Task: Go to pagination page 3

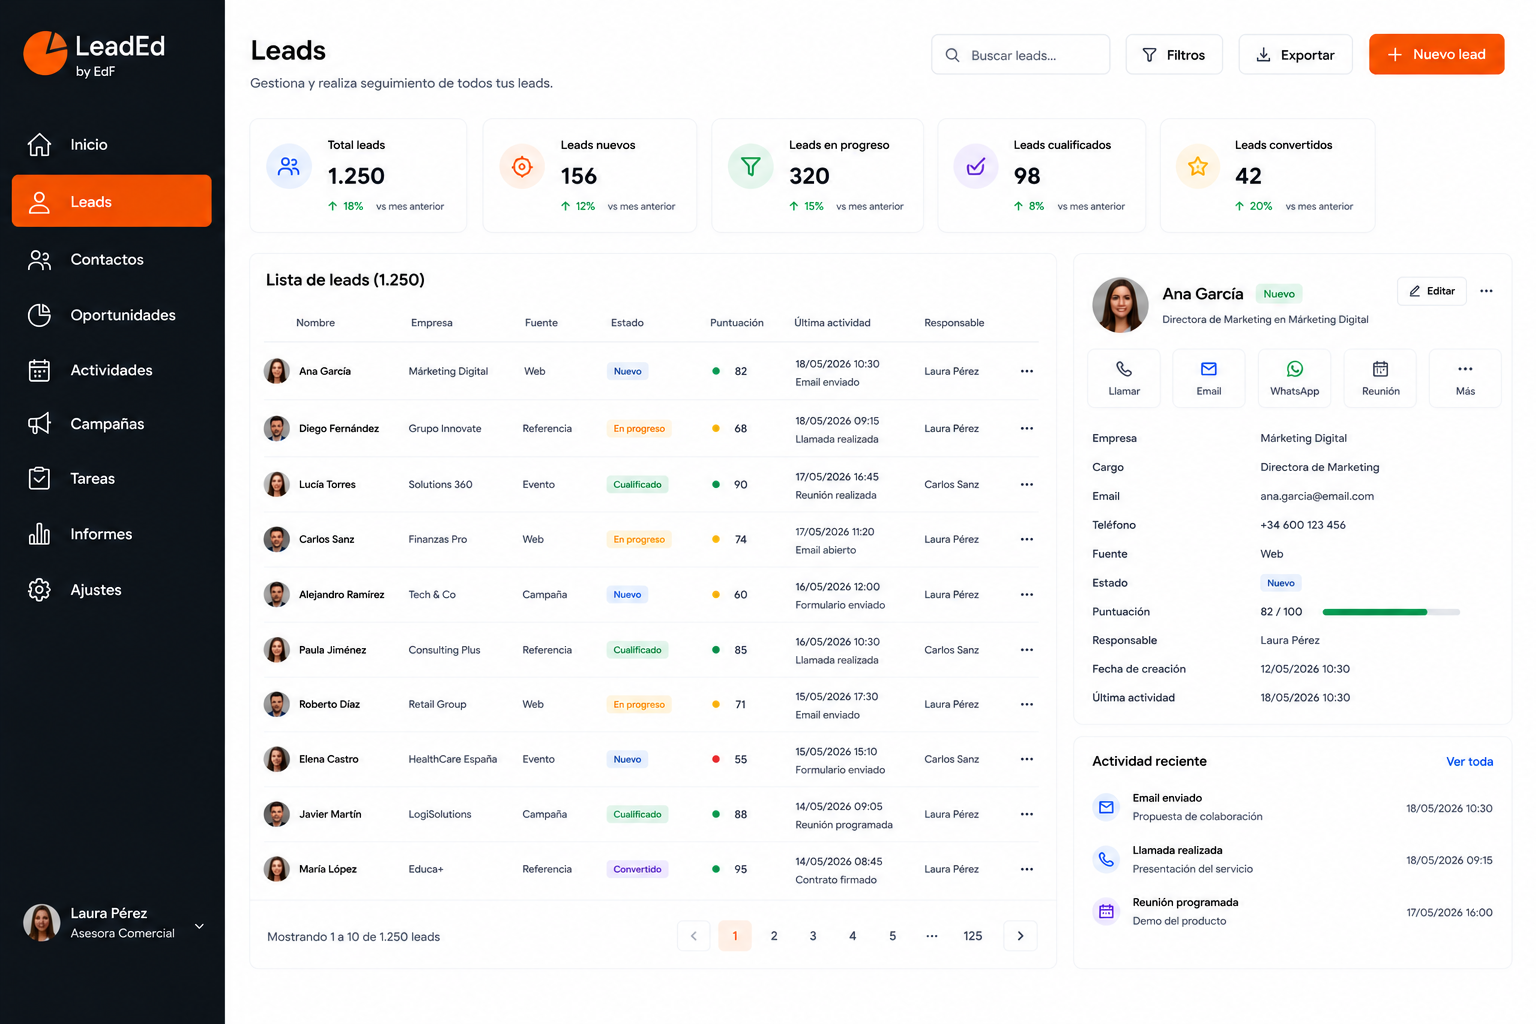Action: [x=813, y=936]
